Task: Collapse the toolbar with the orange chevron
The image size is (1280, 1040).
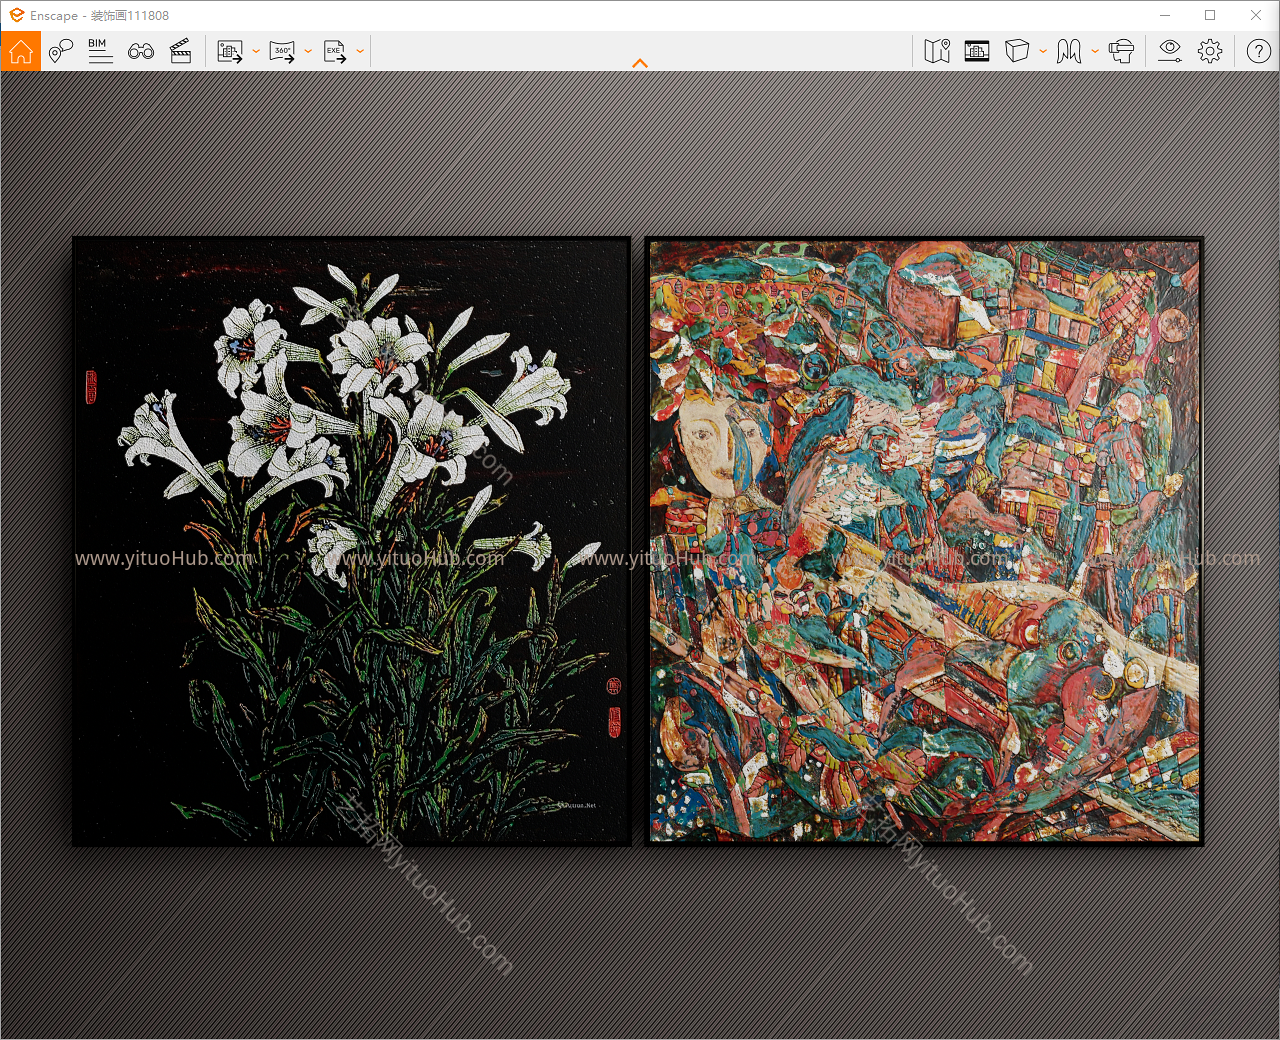Action: click(x=640, y=63)
